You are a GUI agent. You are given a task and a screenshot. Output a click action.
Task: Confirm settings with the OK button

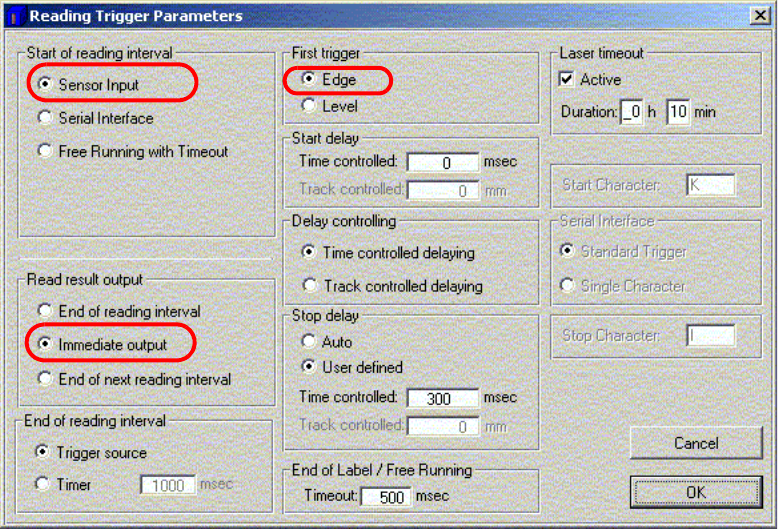(x=695, y=492)
